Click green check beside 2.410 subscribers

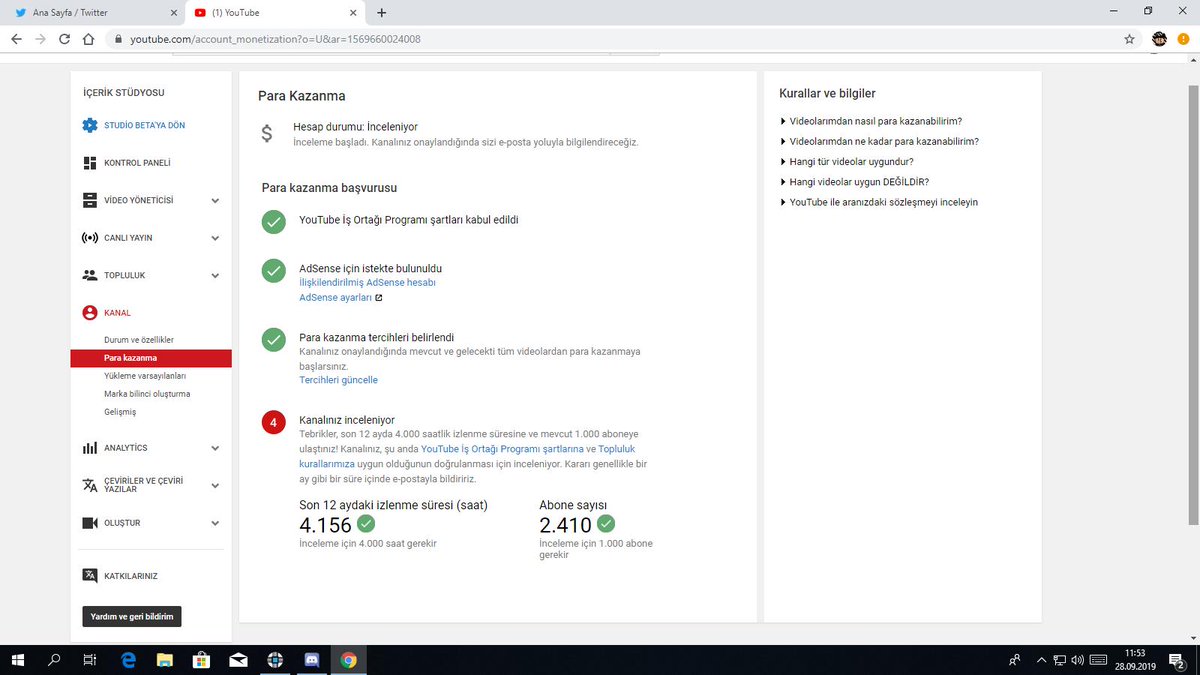(606, 523)
